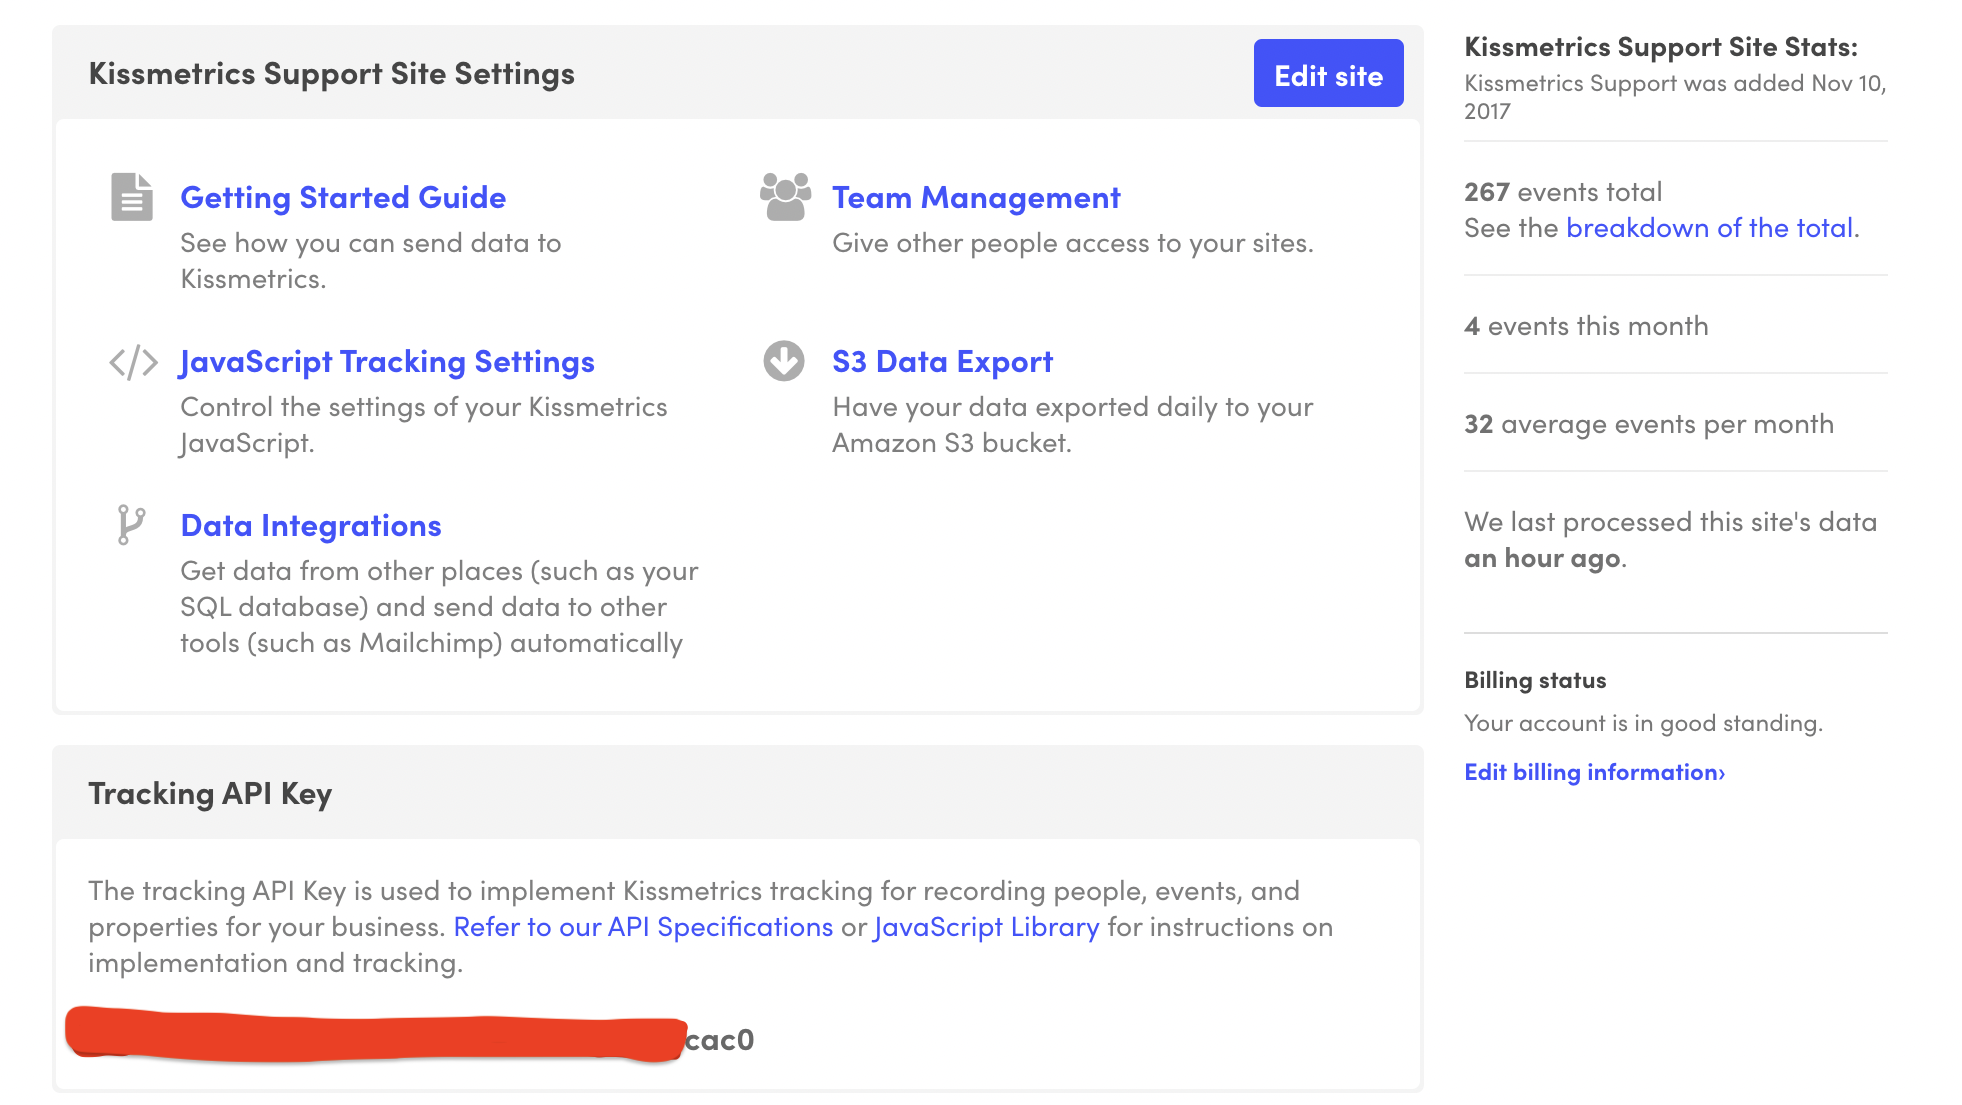Click the code brackets icon for JavaScript Tracking
The height and width of the screenshot is (1105, 1962).
133,362
